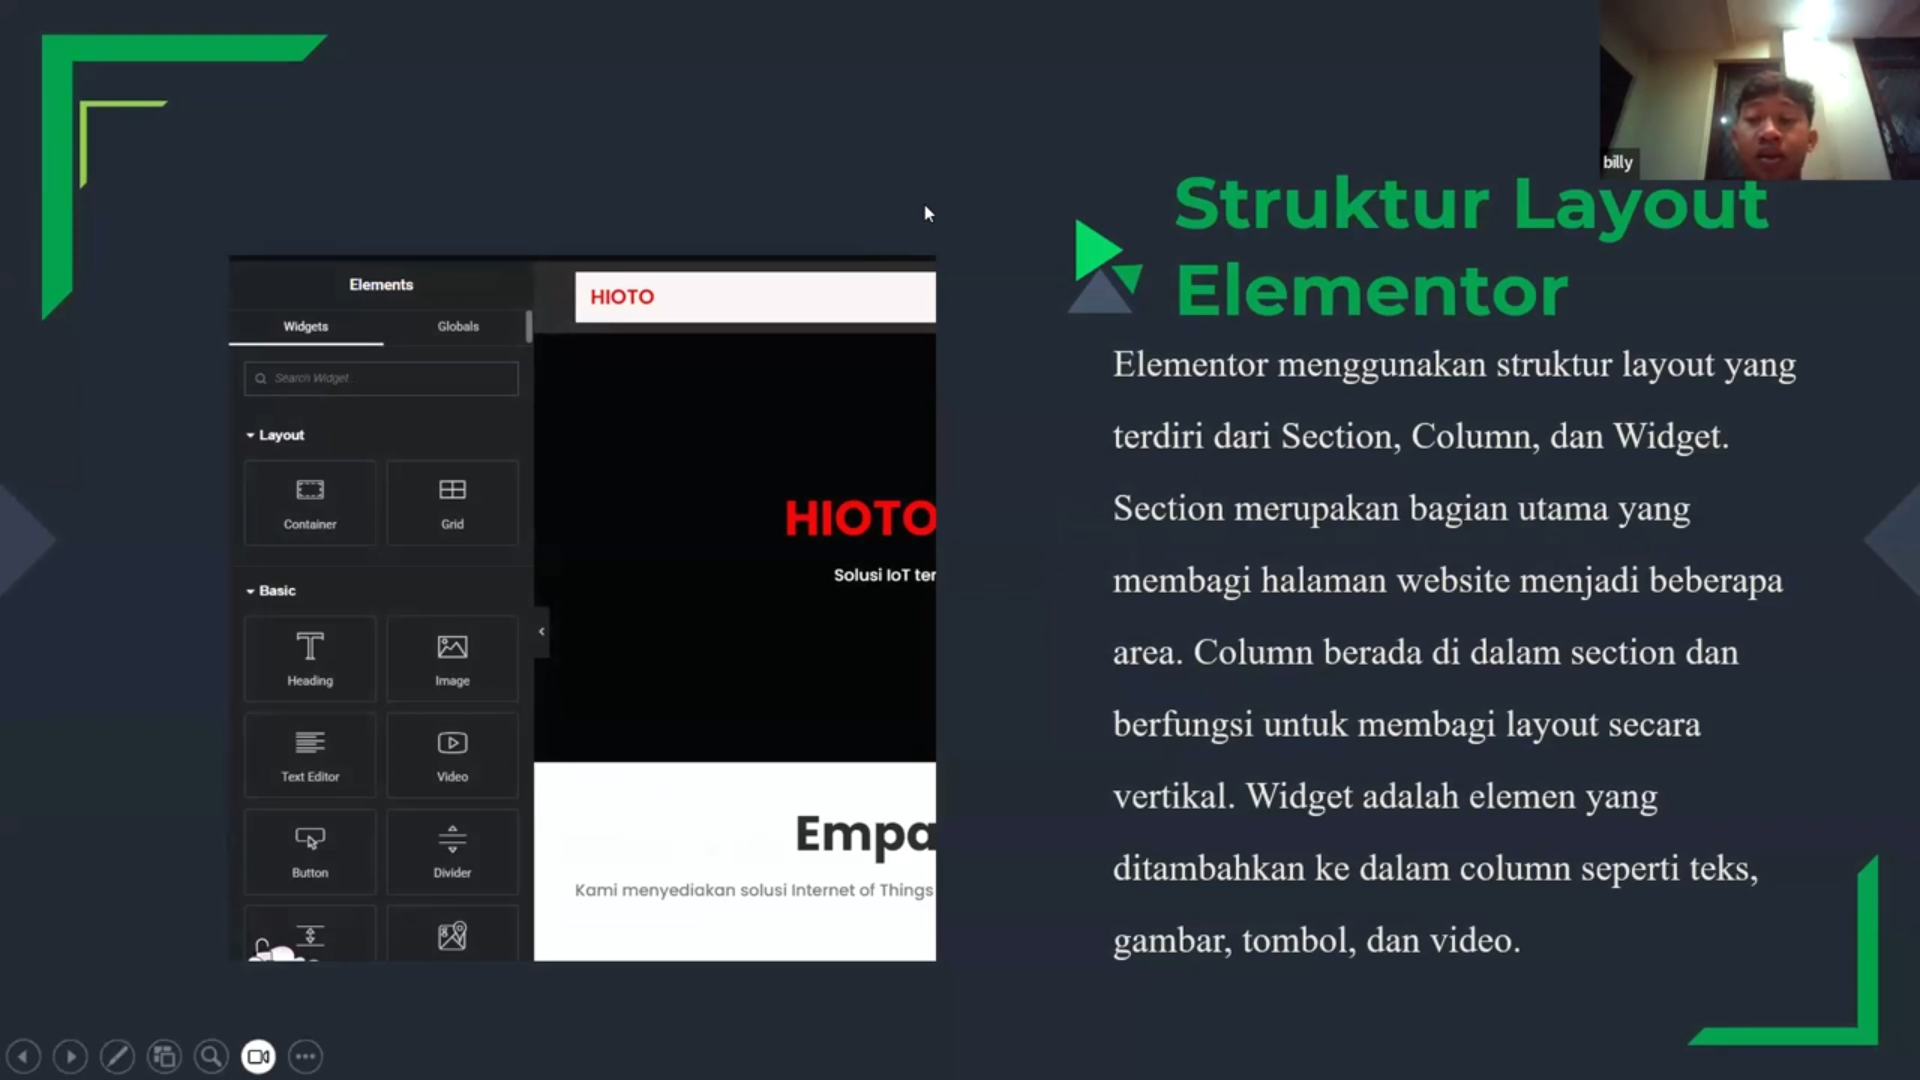Choose the Container layout widget

(309, 502)
